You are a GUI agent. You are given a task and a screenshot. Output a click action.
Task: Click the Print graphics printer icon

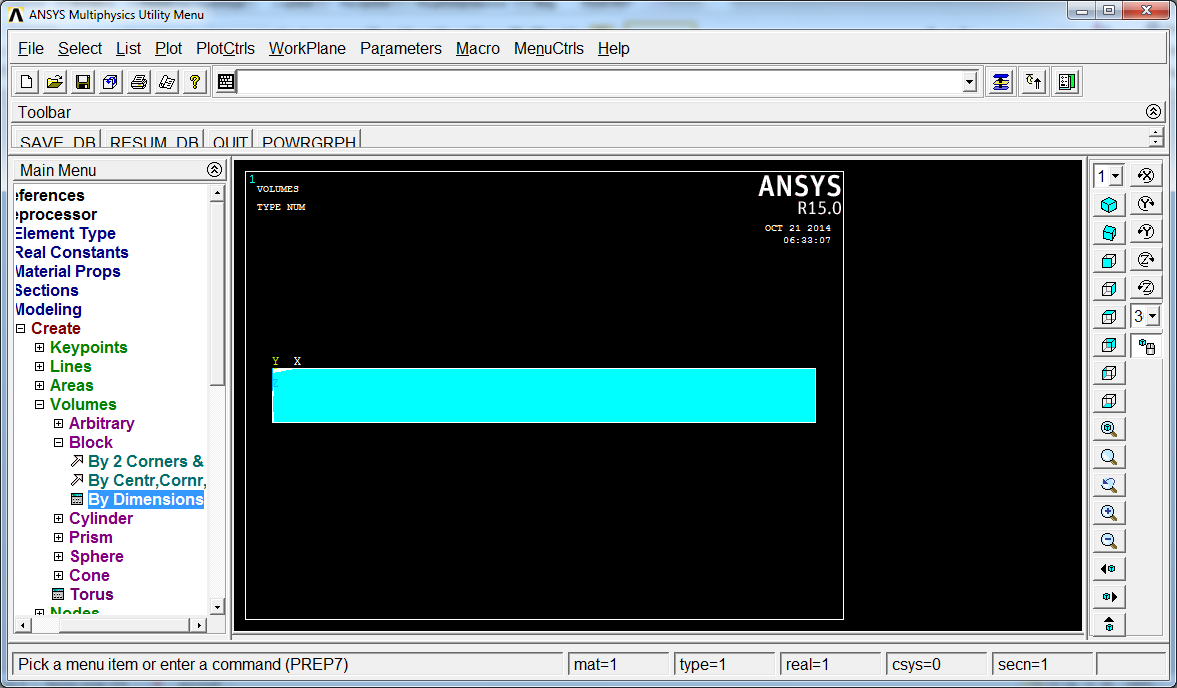139,82
